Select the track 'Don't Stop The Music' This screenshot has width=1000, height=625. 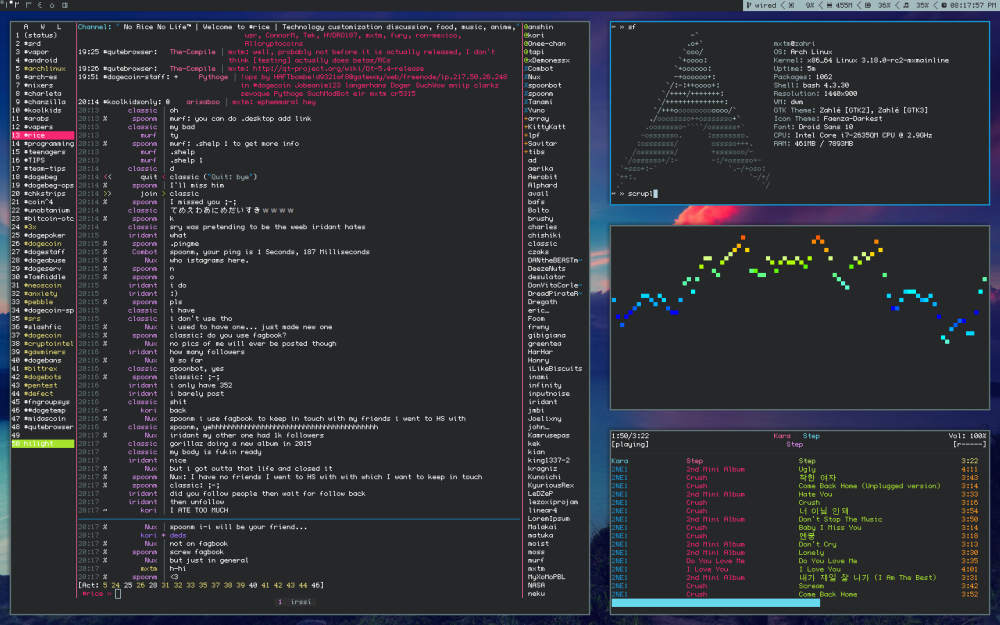pos(840,519)
